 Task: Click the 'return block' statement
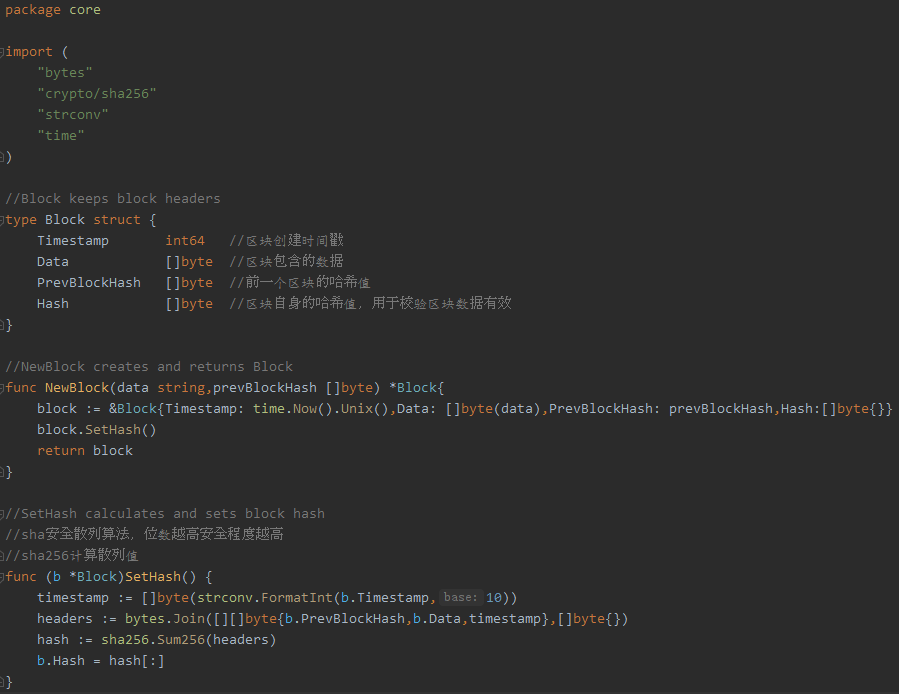85,451
